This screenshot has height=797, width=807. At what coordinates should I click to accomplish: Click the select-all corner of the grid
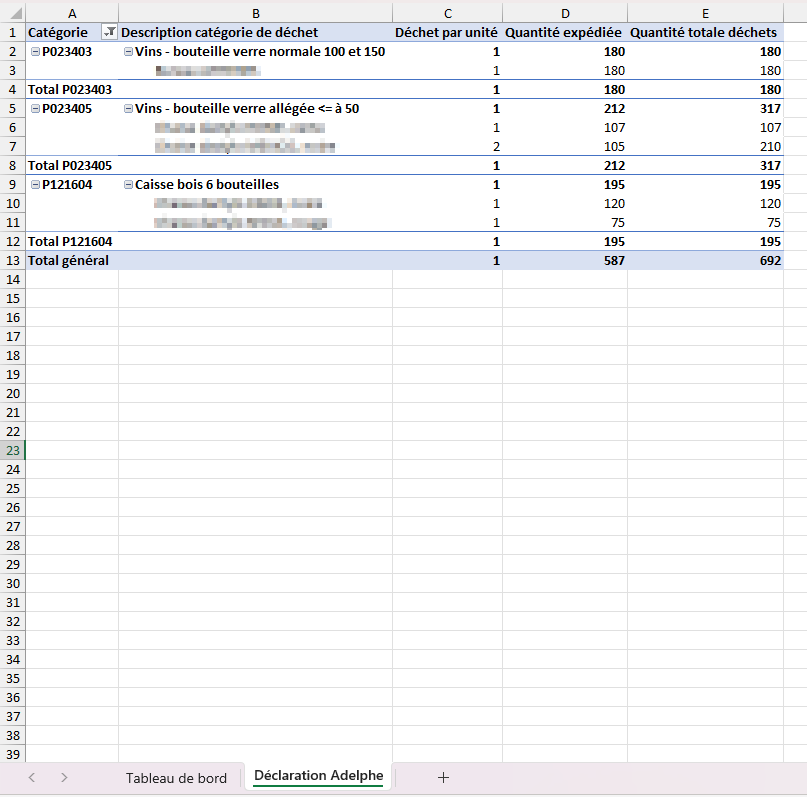pos(11,11)
